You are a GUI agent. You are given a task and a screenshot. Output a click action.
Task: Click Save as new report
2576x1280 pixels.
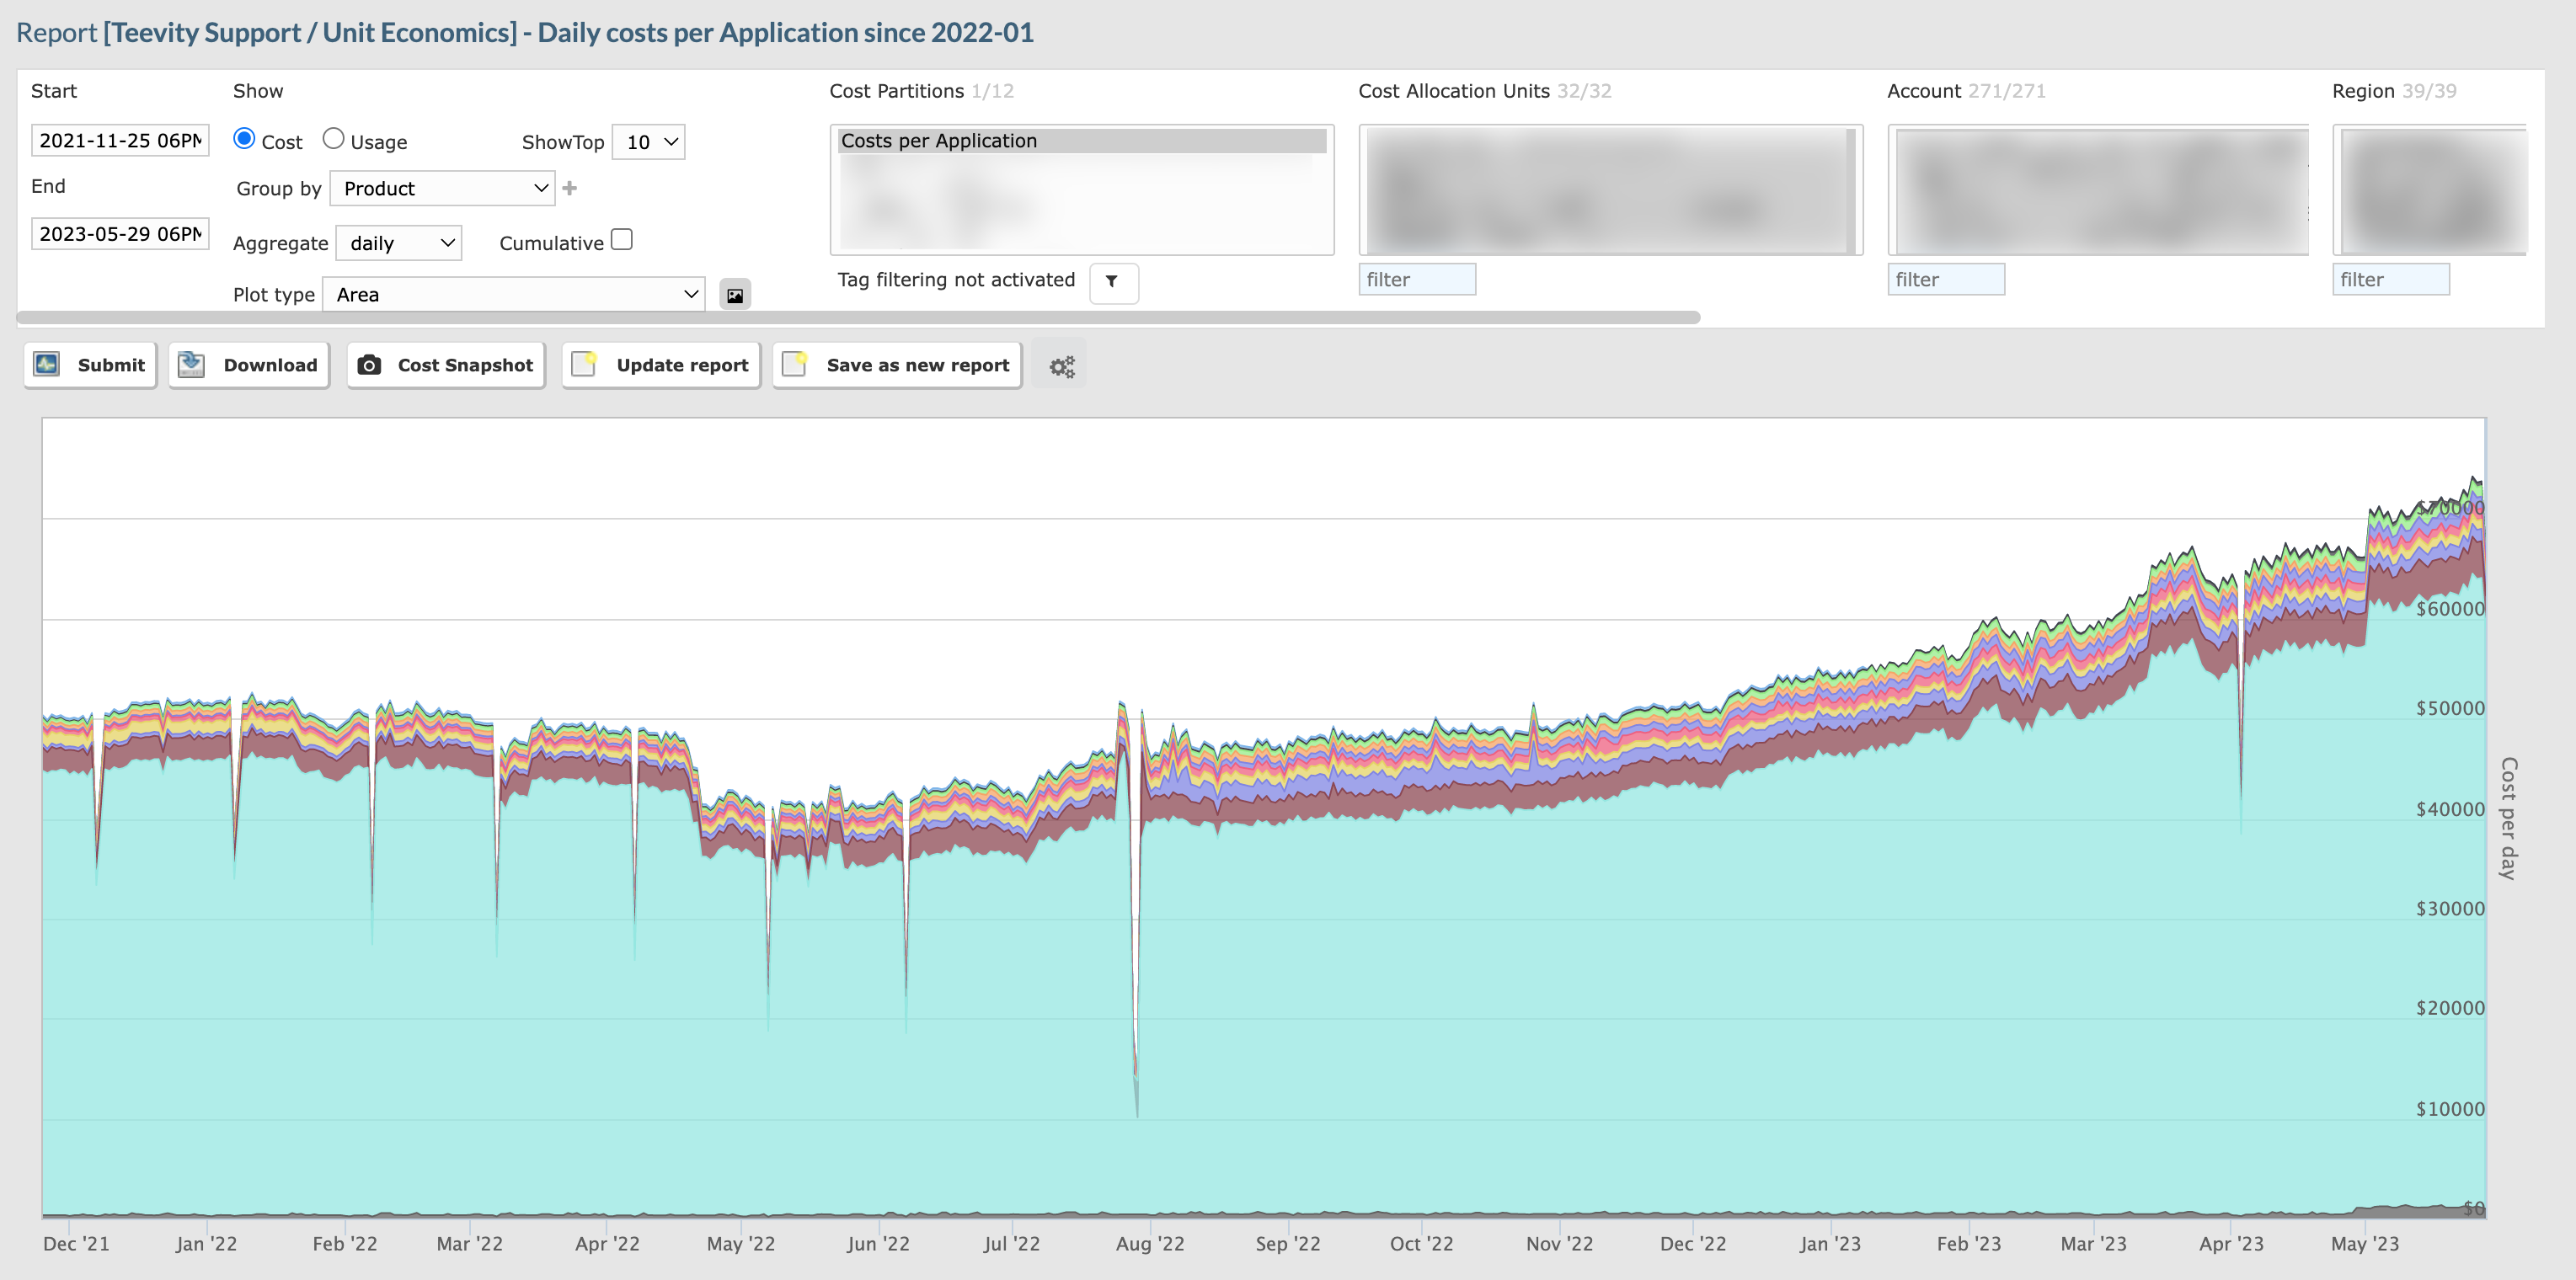pyautogui.click(x=897, y=365)
